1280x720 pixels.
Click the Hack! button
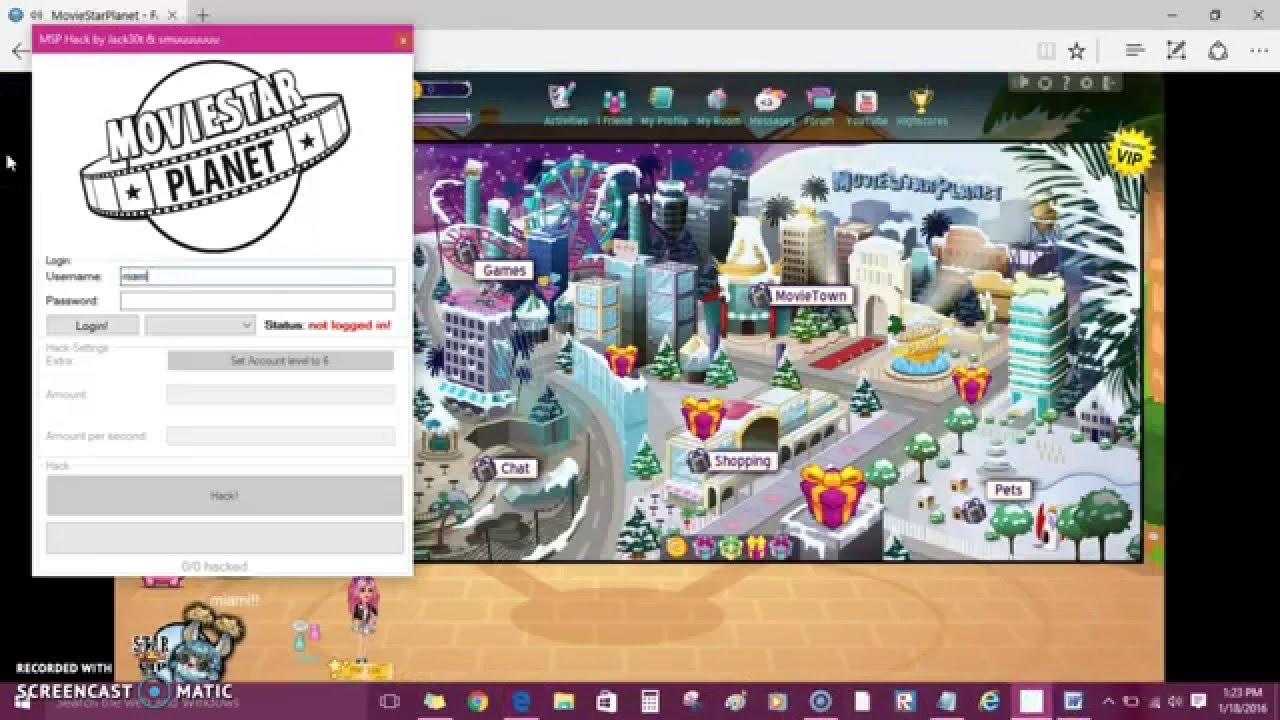pos(224,495)
